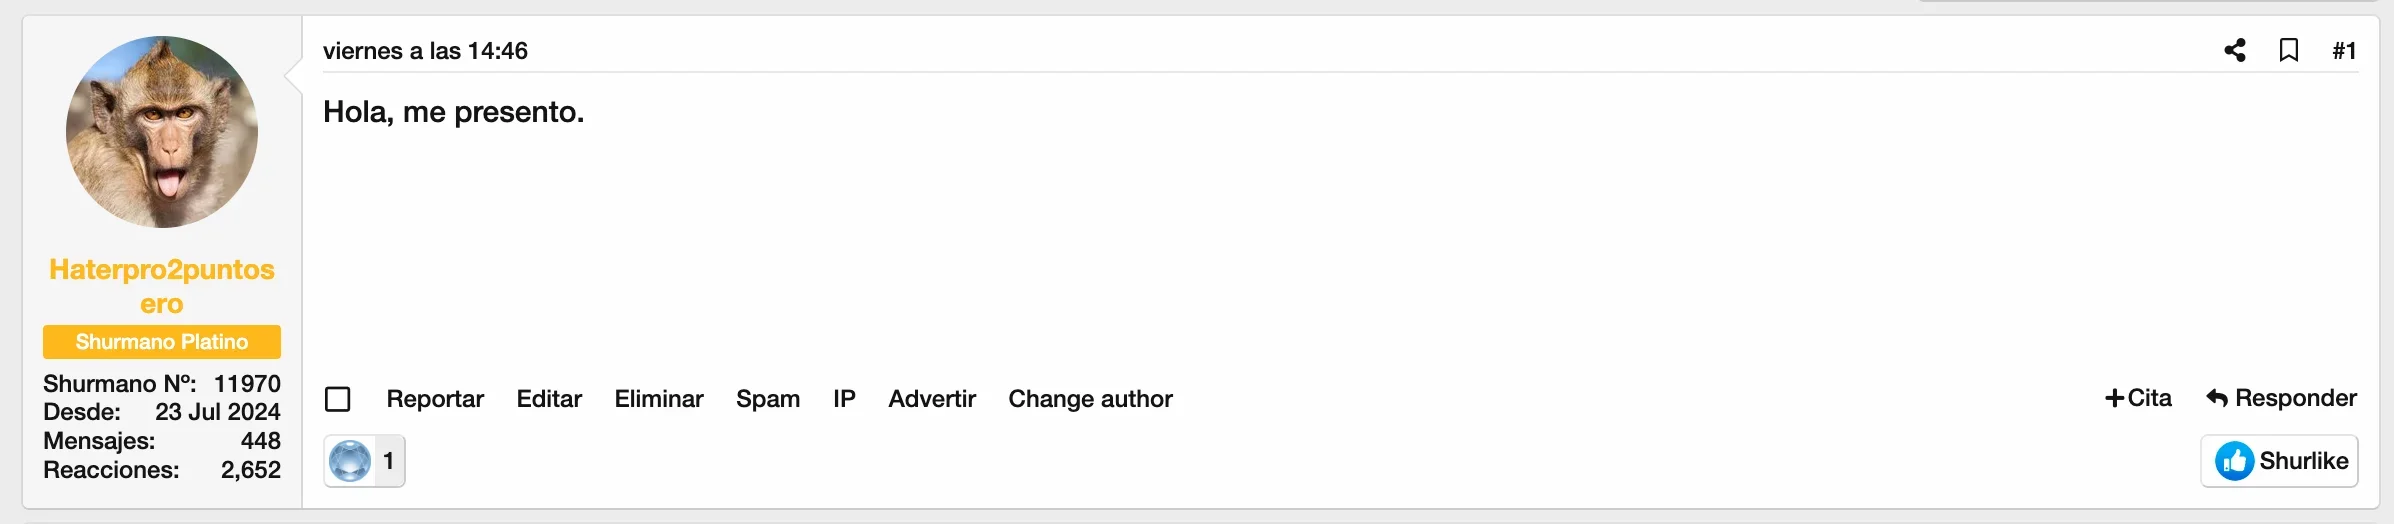Tick the post selection checkbox
The width and height of the screenshot is (2394, 524).
click(x=338, y=399)
